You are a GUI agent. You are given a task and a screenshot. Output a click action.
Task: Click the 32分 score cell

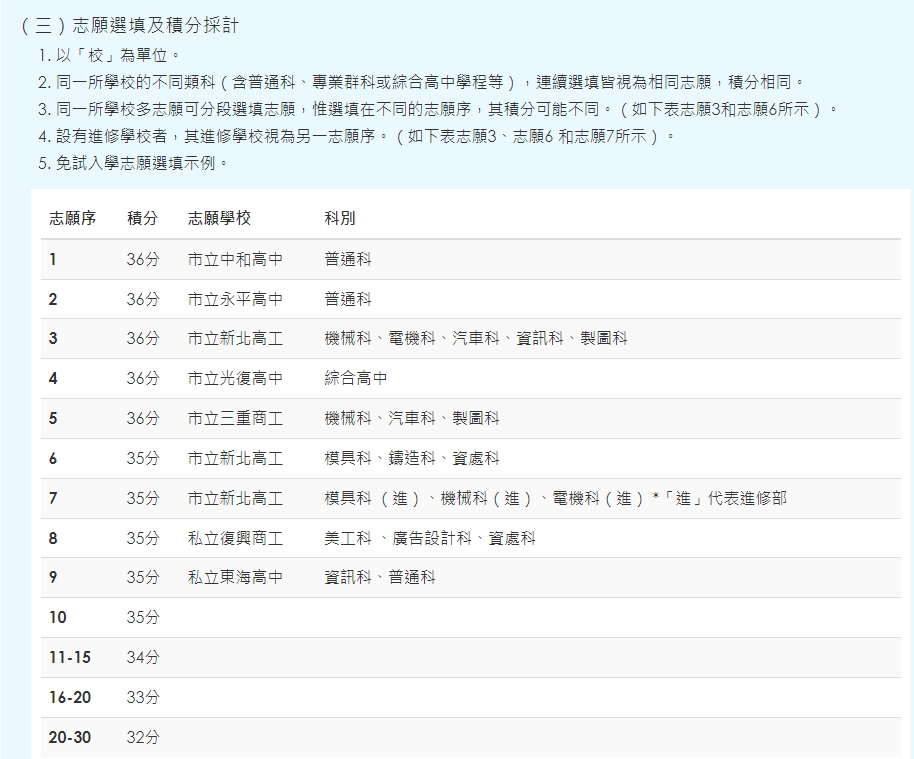(x=143, y=737)
